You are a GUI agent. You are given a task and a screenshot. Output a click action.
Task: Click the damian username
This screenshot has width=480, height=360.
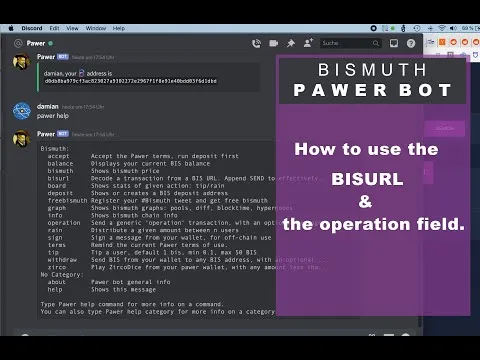pyautogui.click(x=48, y=106)
